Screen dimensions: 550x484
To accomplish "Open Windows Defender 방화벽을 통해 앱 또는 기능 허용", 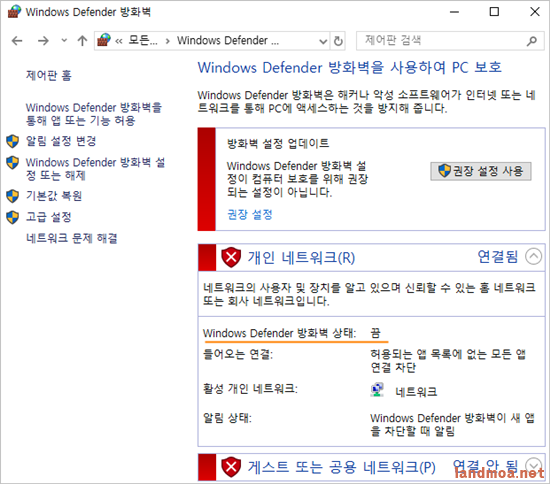I will [94, 114].
